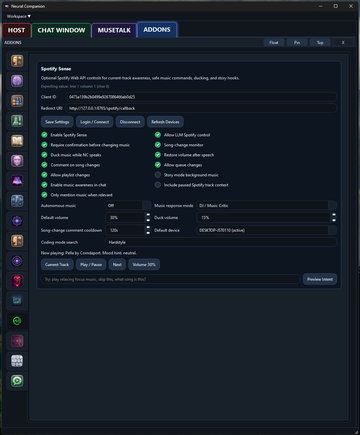Select the ADDONS tab
360x435 pixels.
[x=157, y=30]
